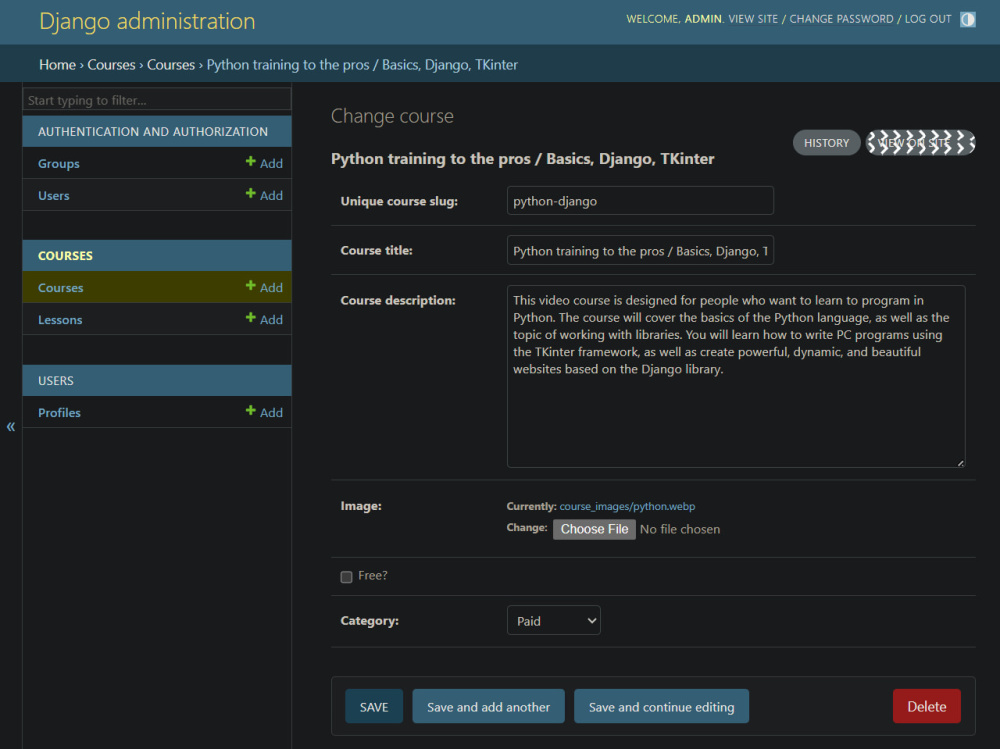Click the 'Change course' heading
The height and width of the screenshot is (749, 1000).
(392, 115)
